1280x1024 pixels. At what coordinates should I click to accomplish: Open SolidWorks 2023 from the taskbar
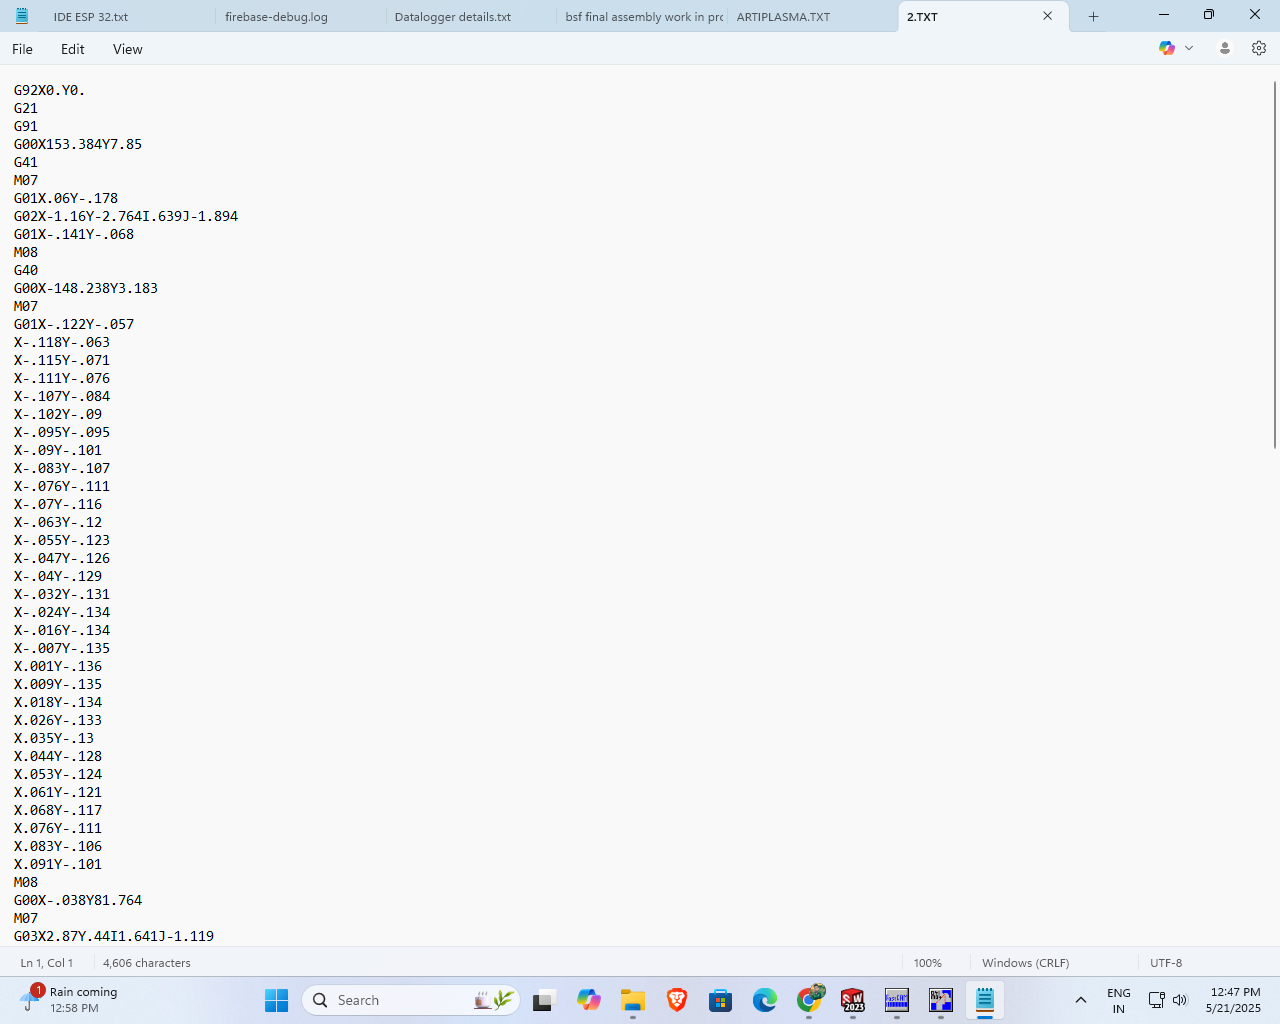pyautogui.click(x=853, y=1000)
